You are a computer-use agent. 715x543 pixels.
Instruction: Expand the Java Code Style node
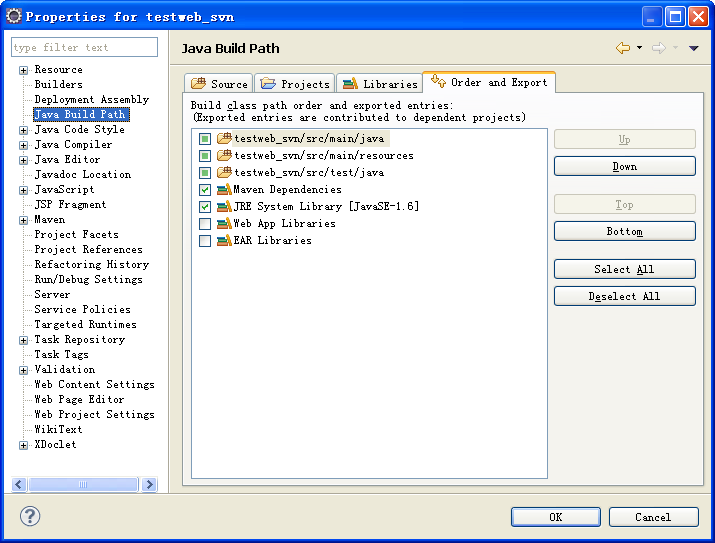(23, 130)
